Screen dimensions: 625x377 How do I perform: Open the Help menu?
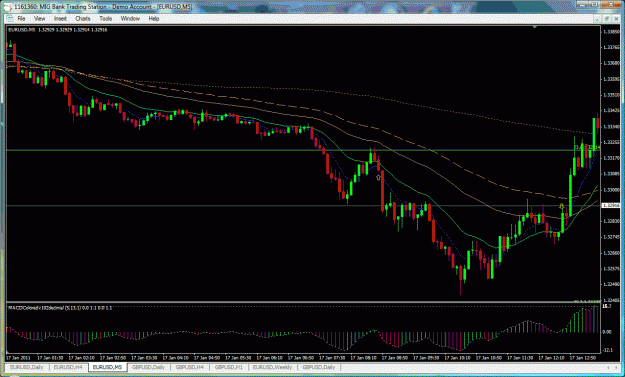pos(154,18)
